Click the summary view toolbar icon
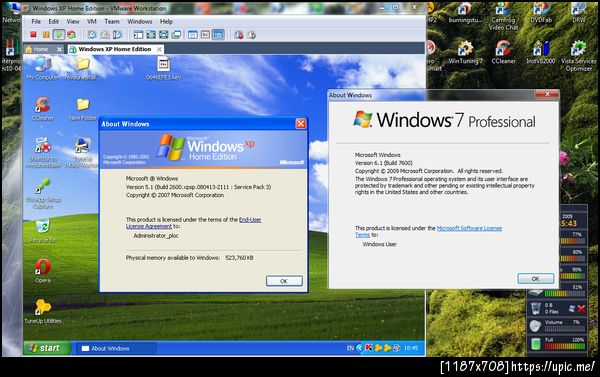Image resolution: width=600 pixels, height=377 pixels. click(x=193, y=35)
